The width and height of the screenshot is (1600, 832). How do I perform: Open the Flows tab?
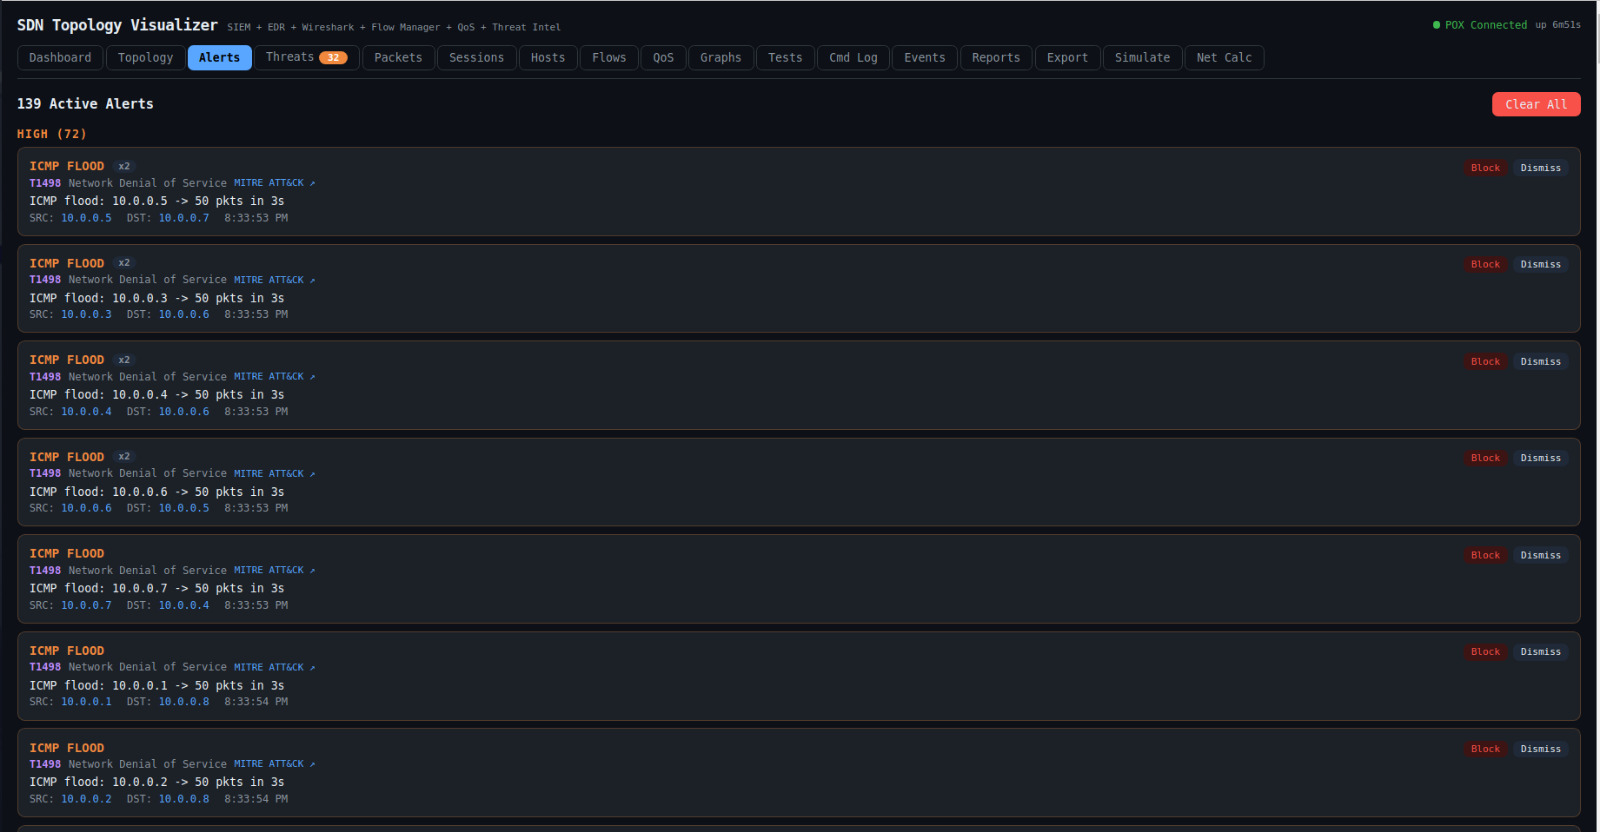click(609, 58)
